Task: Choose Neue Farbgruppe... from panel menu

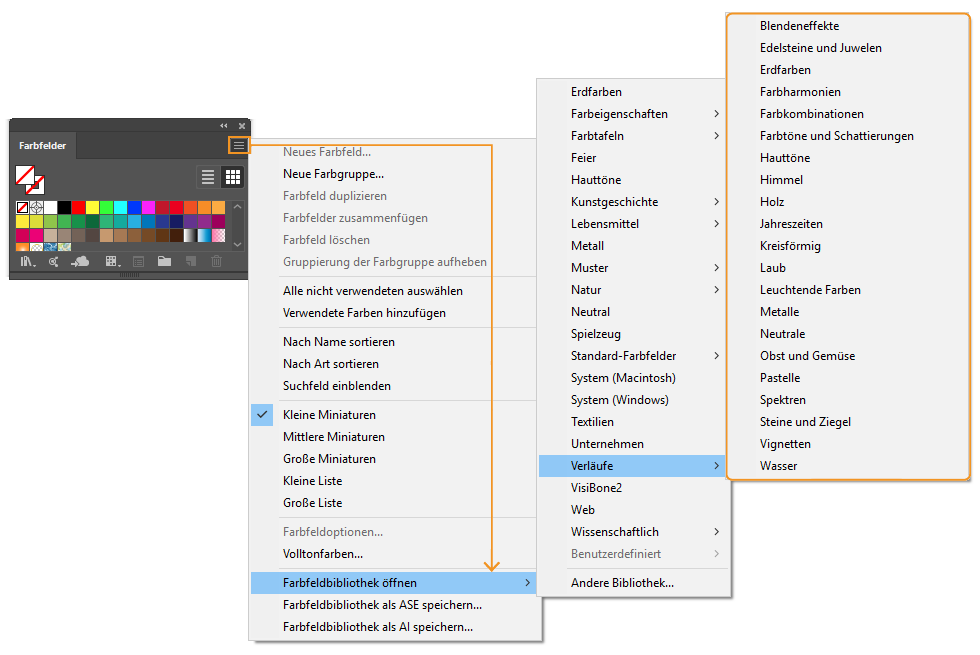Action: [x=394, y=174]
